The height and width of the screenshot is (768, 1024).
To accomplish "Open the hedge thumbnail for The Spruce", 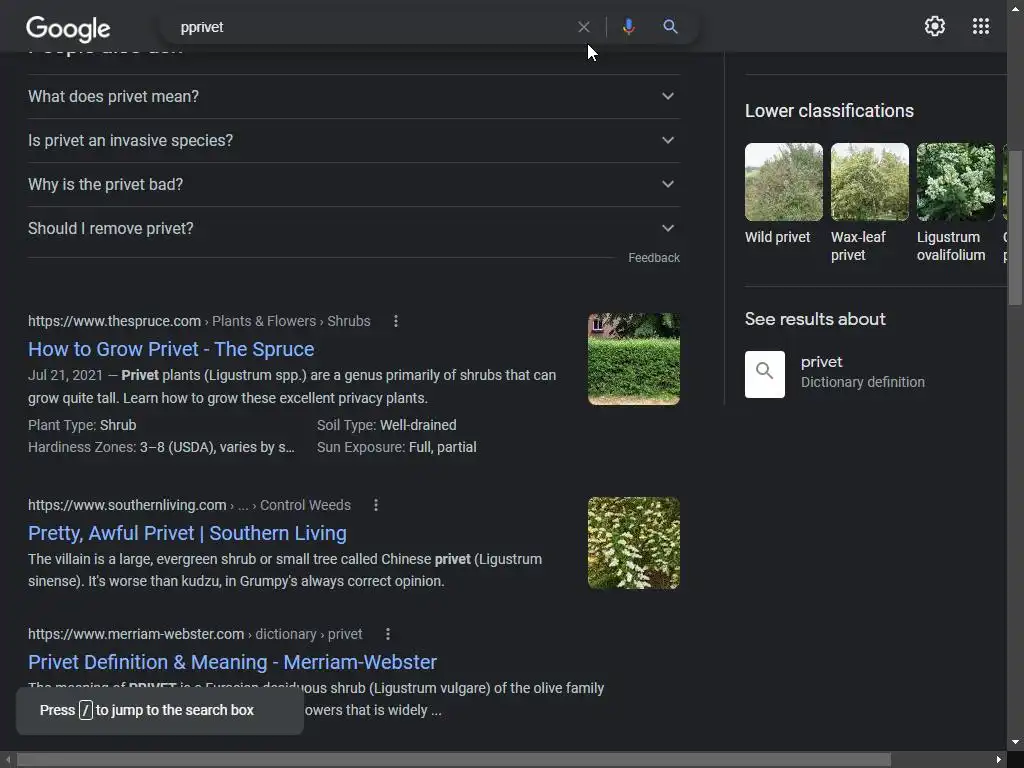I will [x=633, y=359].
